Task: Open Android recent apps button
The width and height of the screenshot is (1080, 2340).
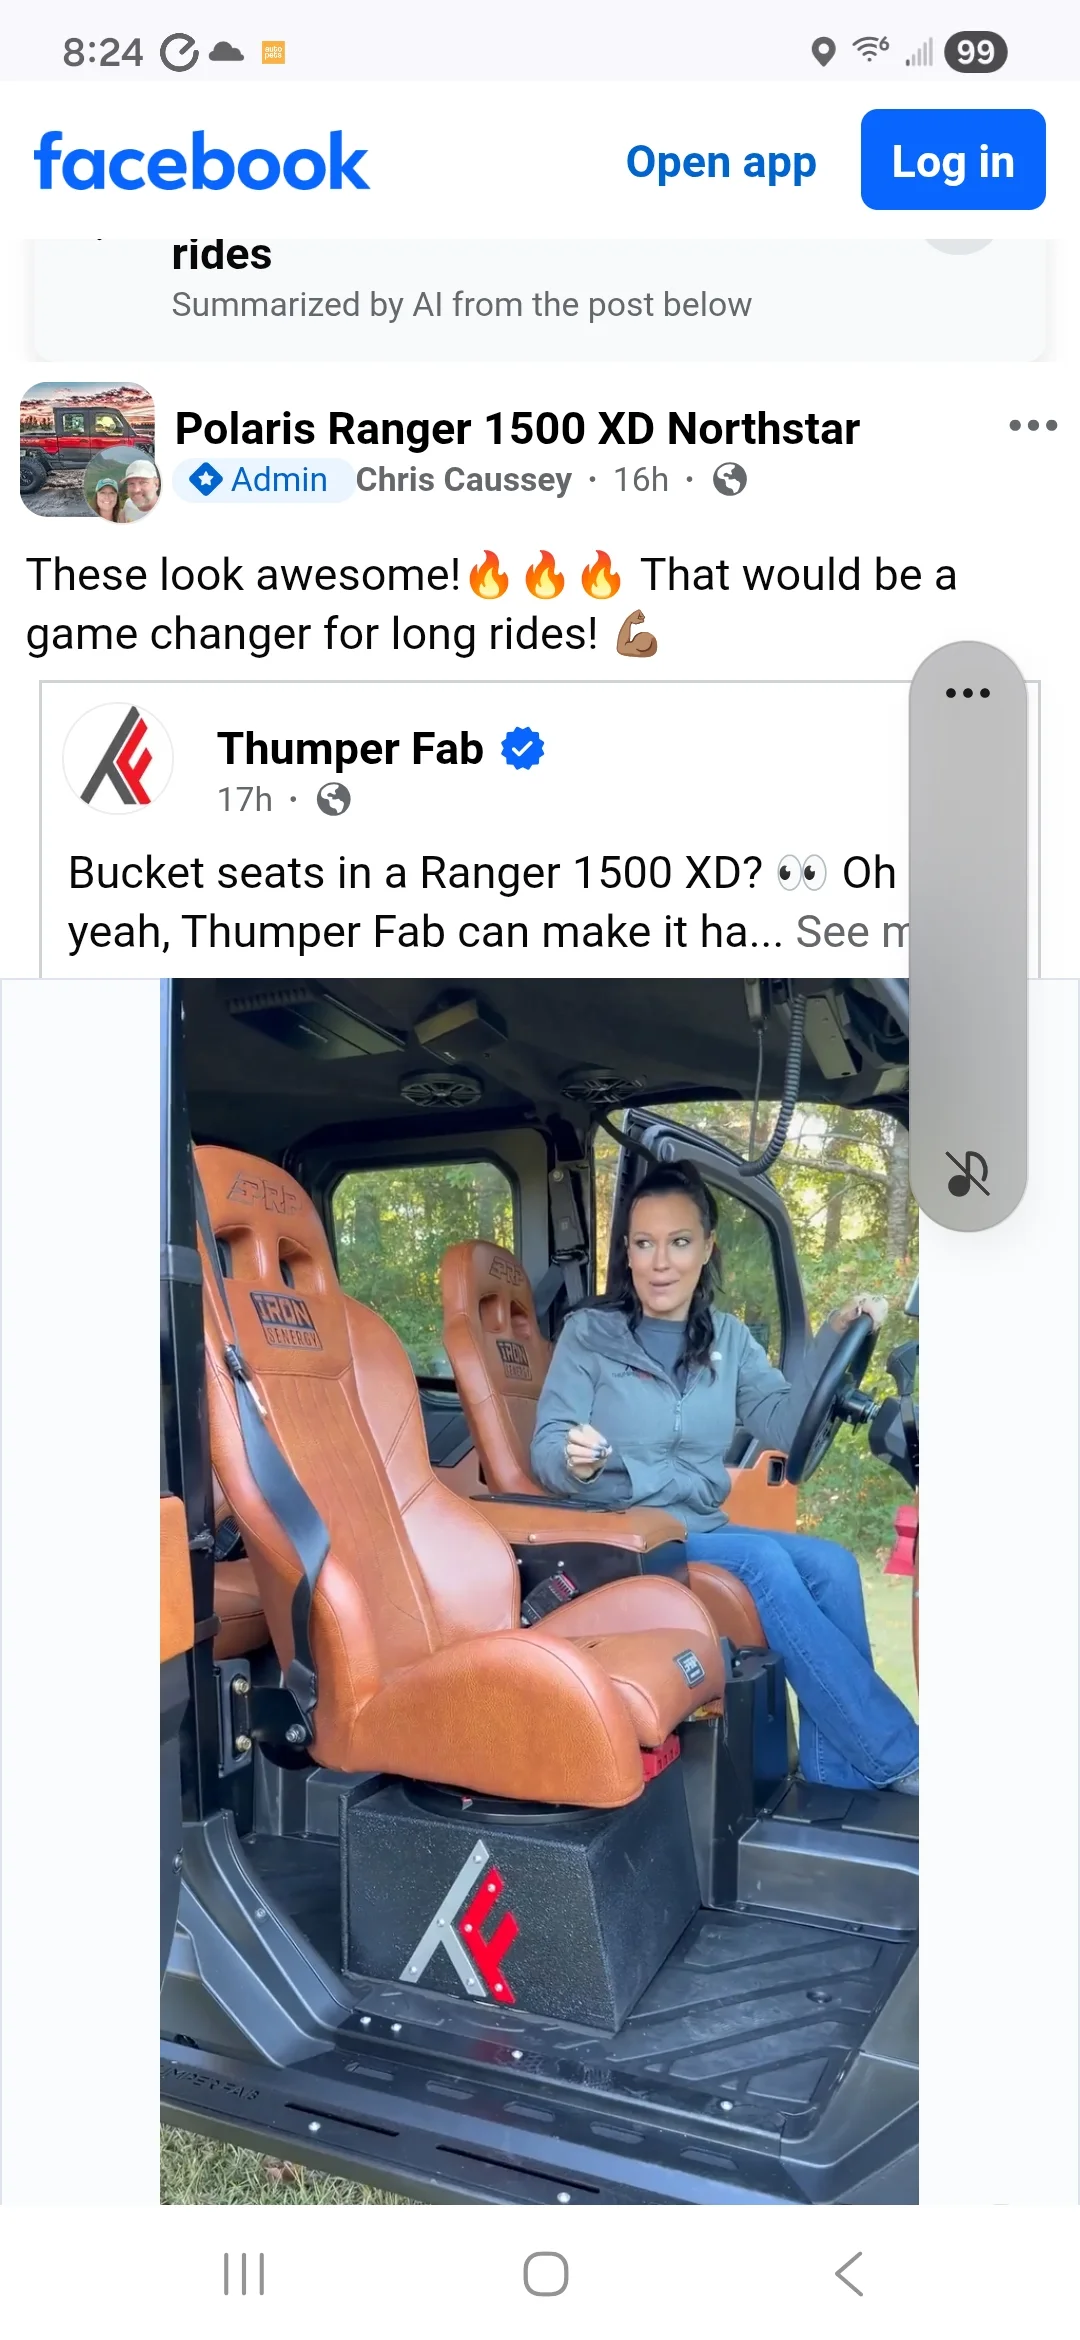Action: coord(244,2273)
